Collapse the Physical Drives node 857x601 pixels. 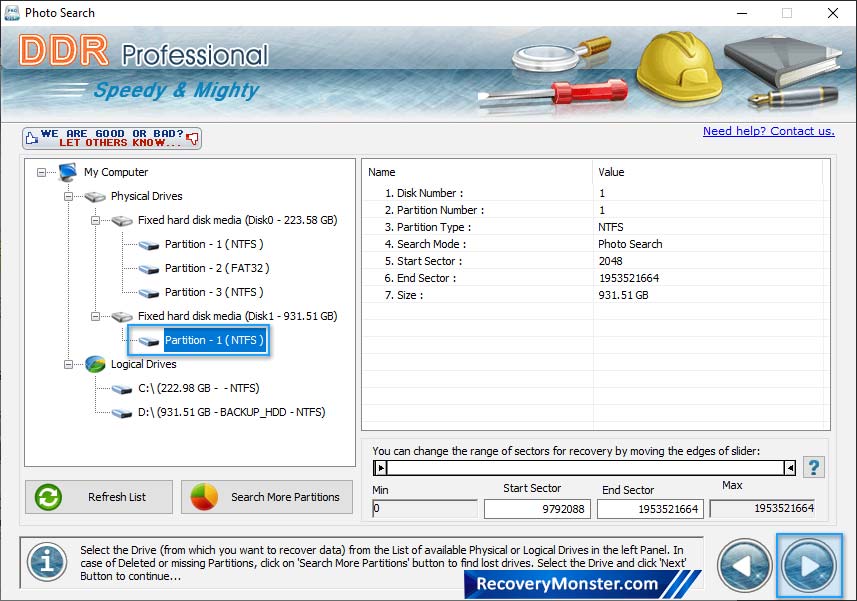click(68, 196)
